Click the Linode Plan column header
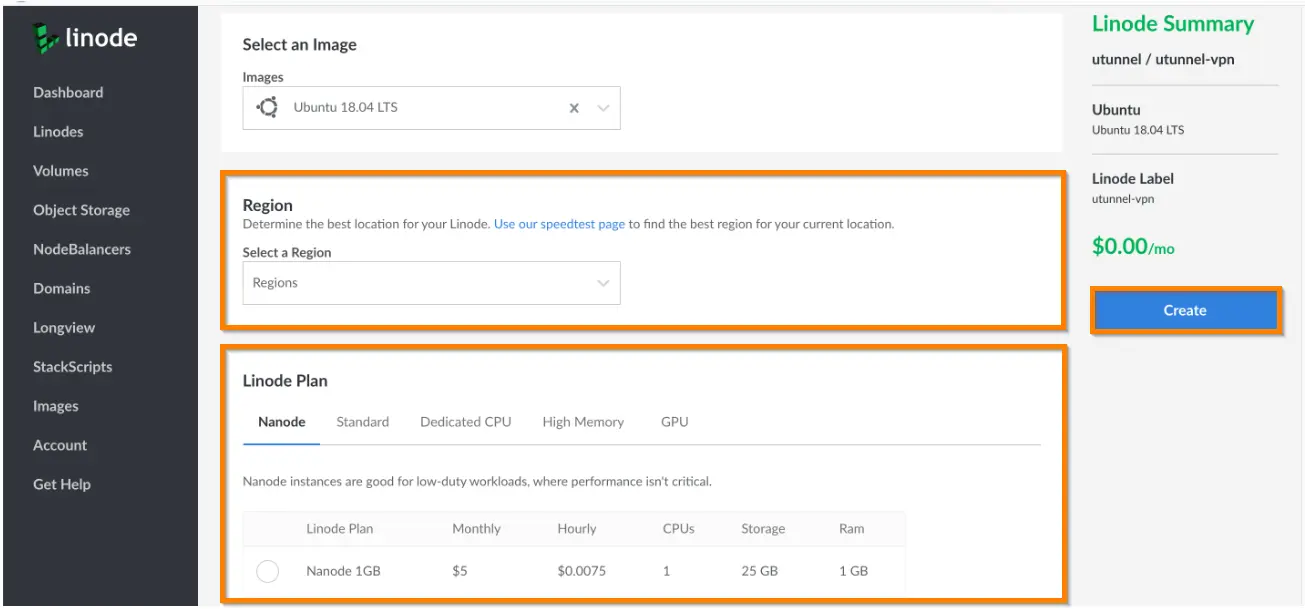This screenshot has height=609, width=1305. [339, 529]
